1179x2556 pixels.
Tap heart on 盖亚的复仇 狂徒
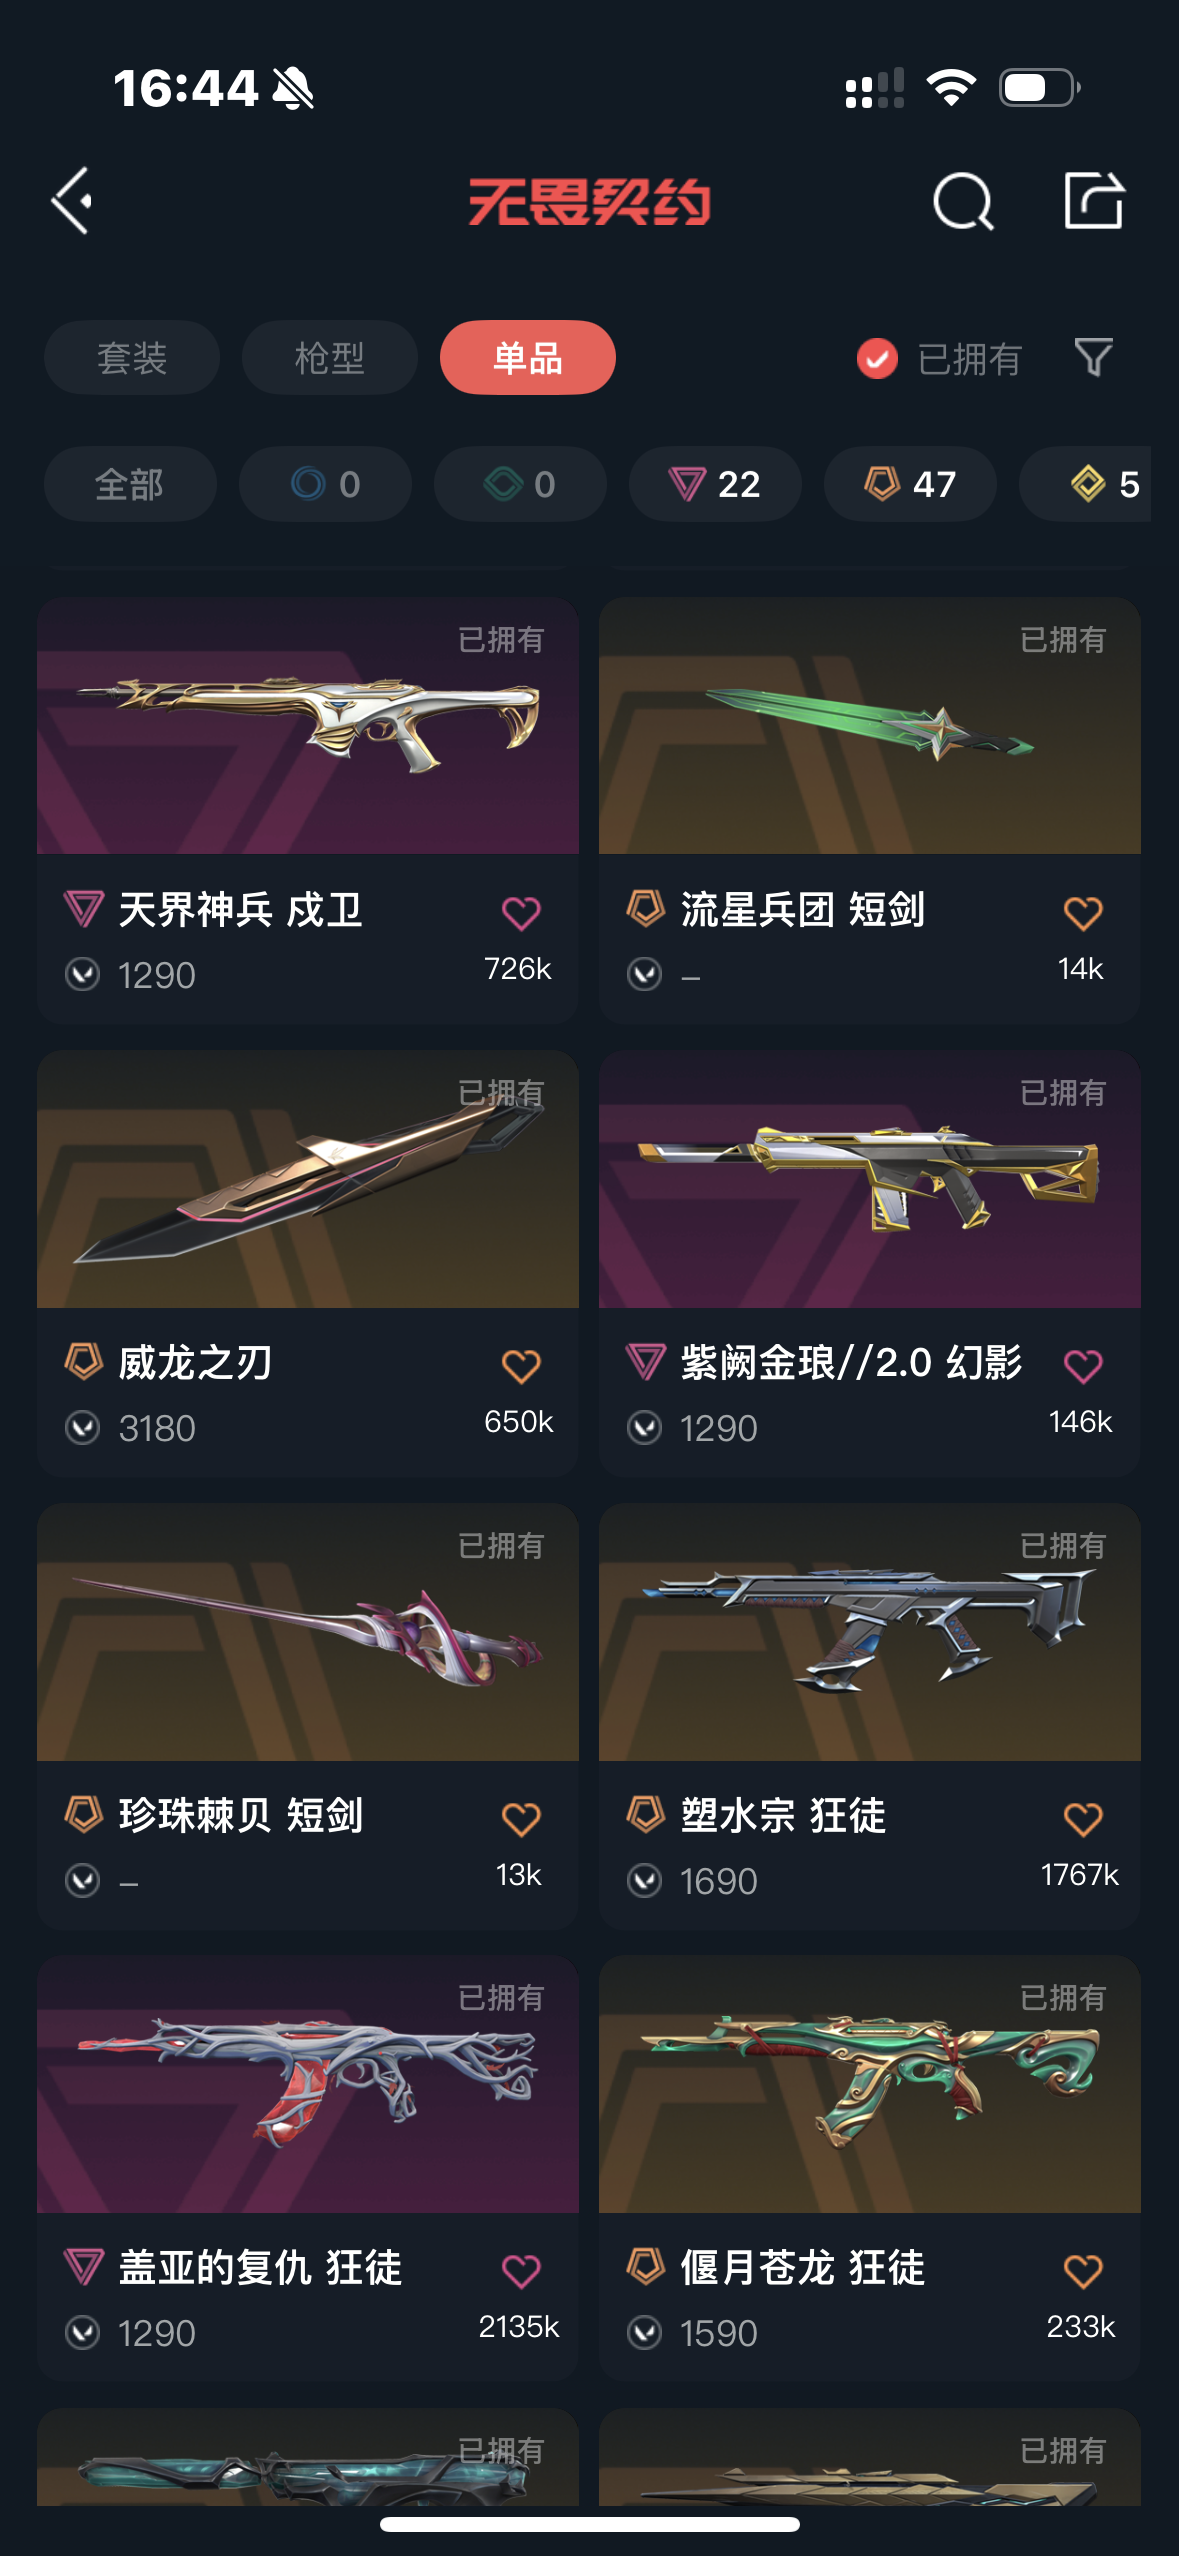click(521, 2271)
